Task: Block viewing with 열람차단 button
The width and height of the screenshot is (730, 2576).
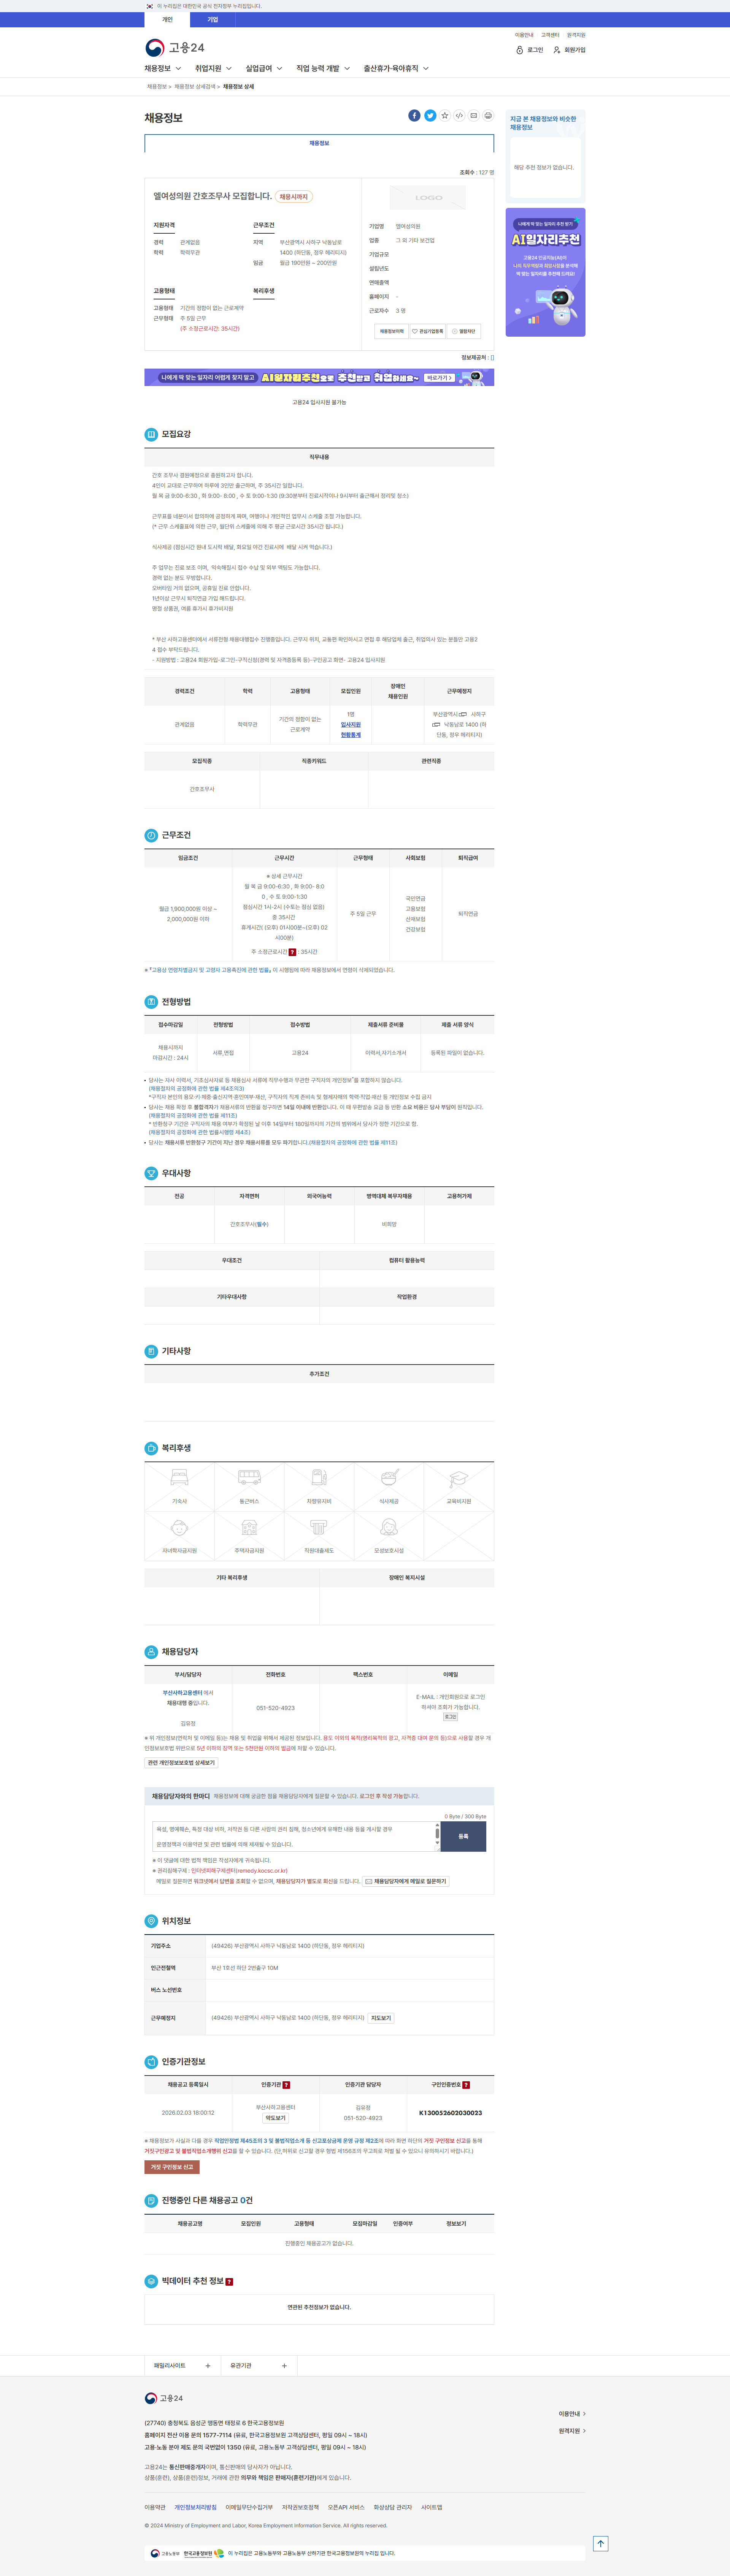Action: click(463, 331)
